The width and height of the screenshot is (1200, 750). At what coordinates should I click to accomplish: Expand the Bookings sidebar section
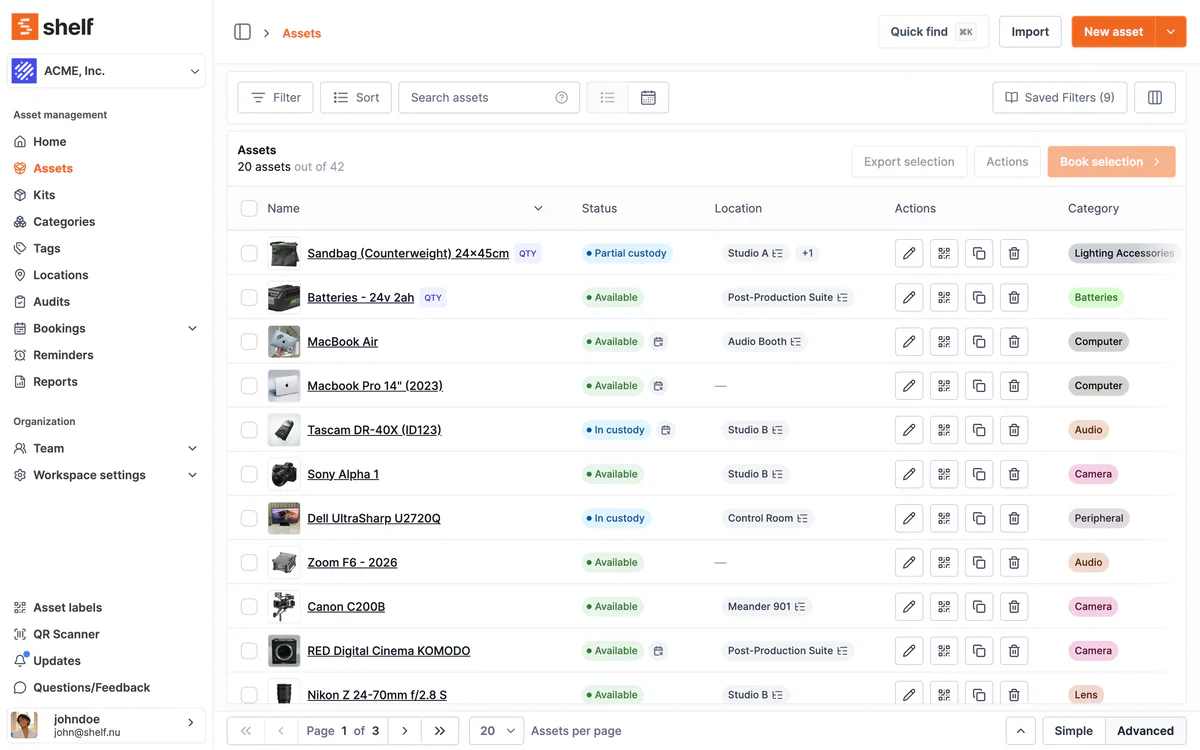[193, 328]
